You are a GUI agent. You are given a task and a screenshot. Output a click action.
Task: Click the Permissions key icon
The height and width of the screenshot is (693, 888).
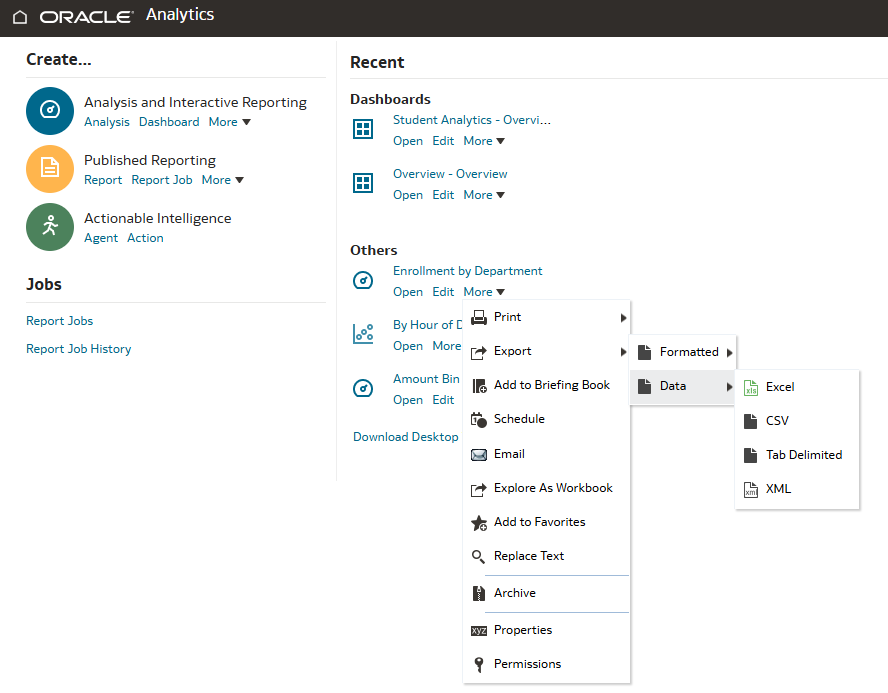[479, 665]
